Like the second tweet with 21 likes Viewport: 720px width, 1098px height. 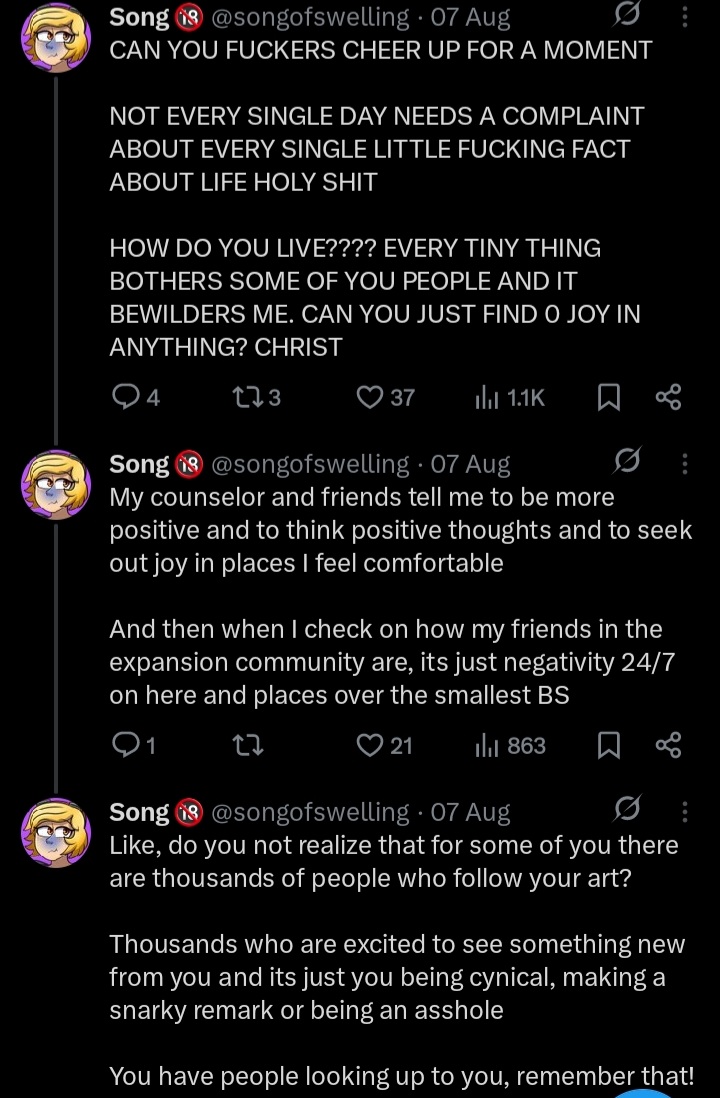pos(371,745)
